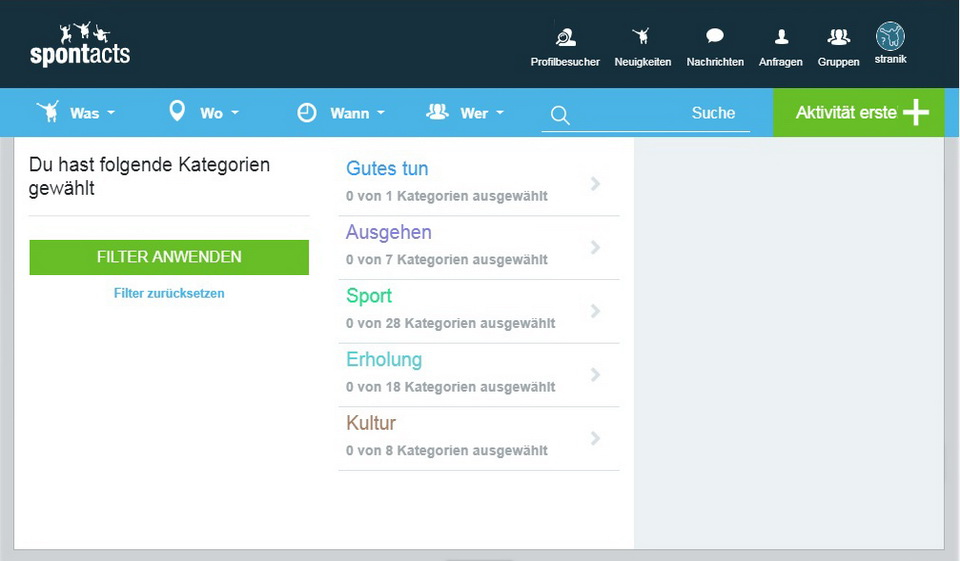Select the Nachrichten label

715,62
